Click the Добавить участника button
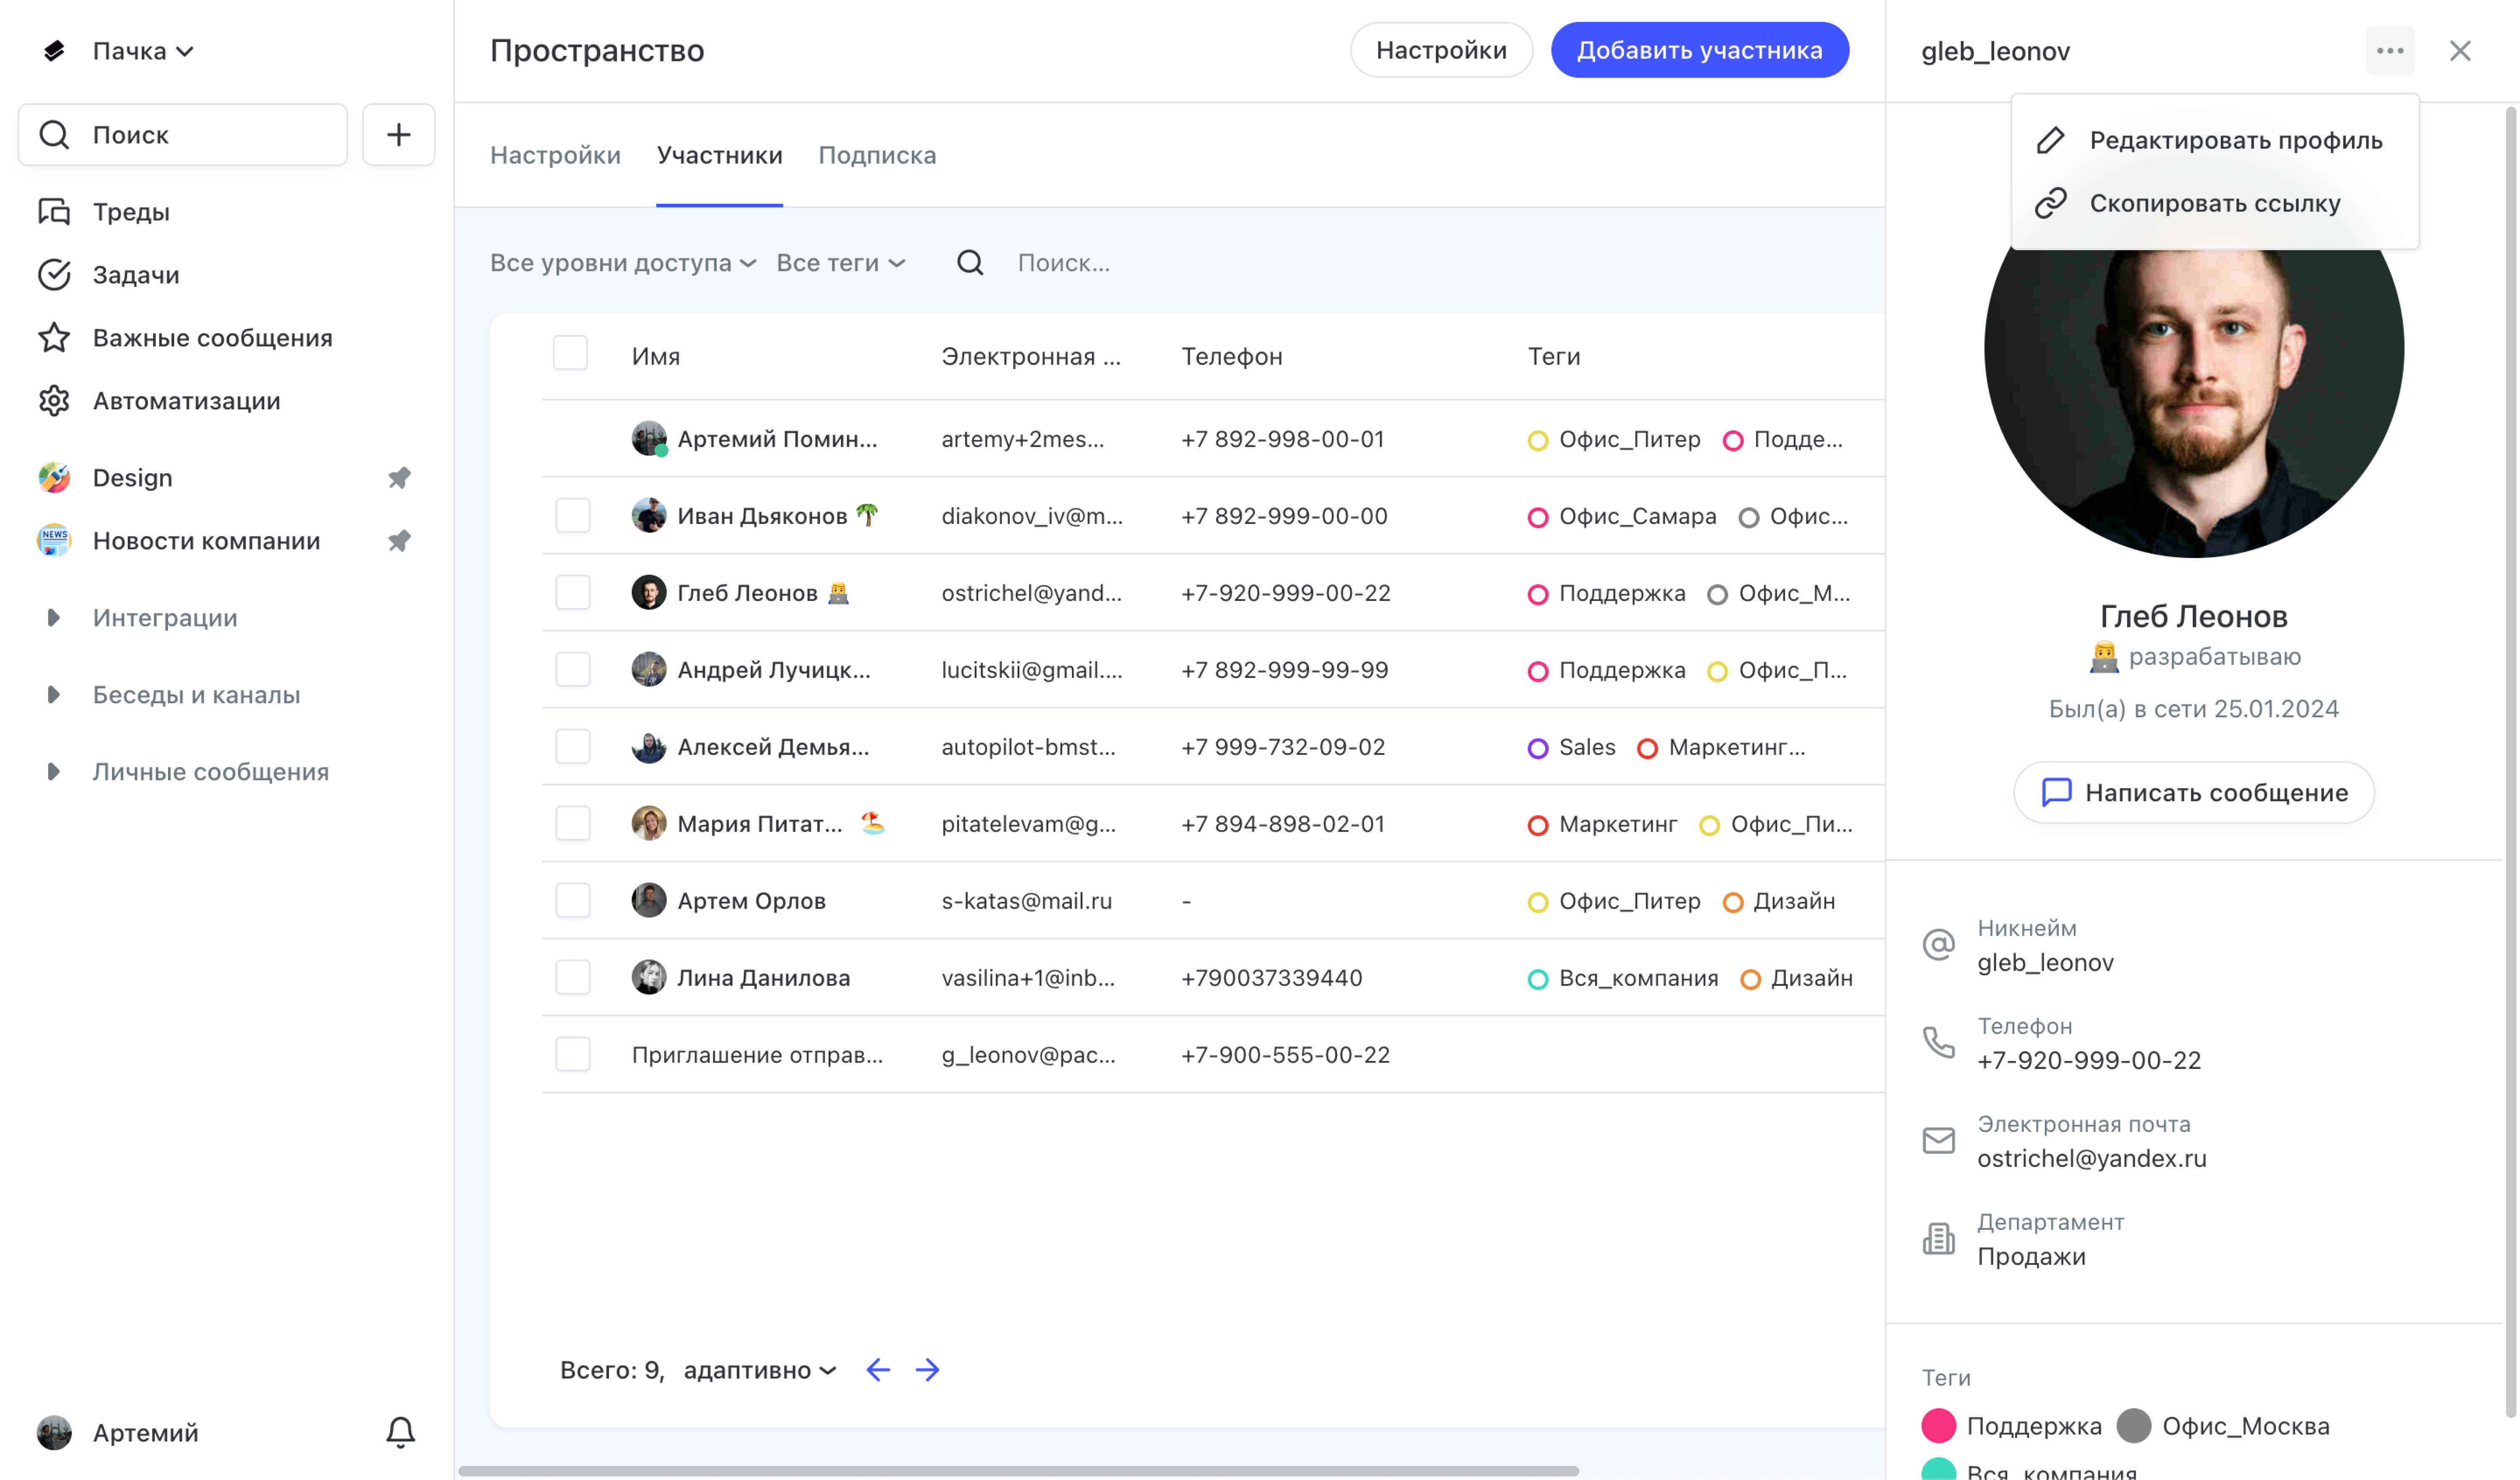 click(x=1700, y=50)
